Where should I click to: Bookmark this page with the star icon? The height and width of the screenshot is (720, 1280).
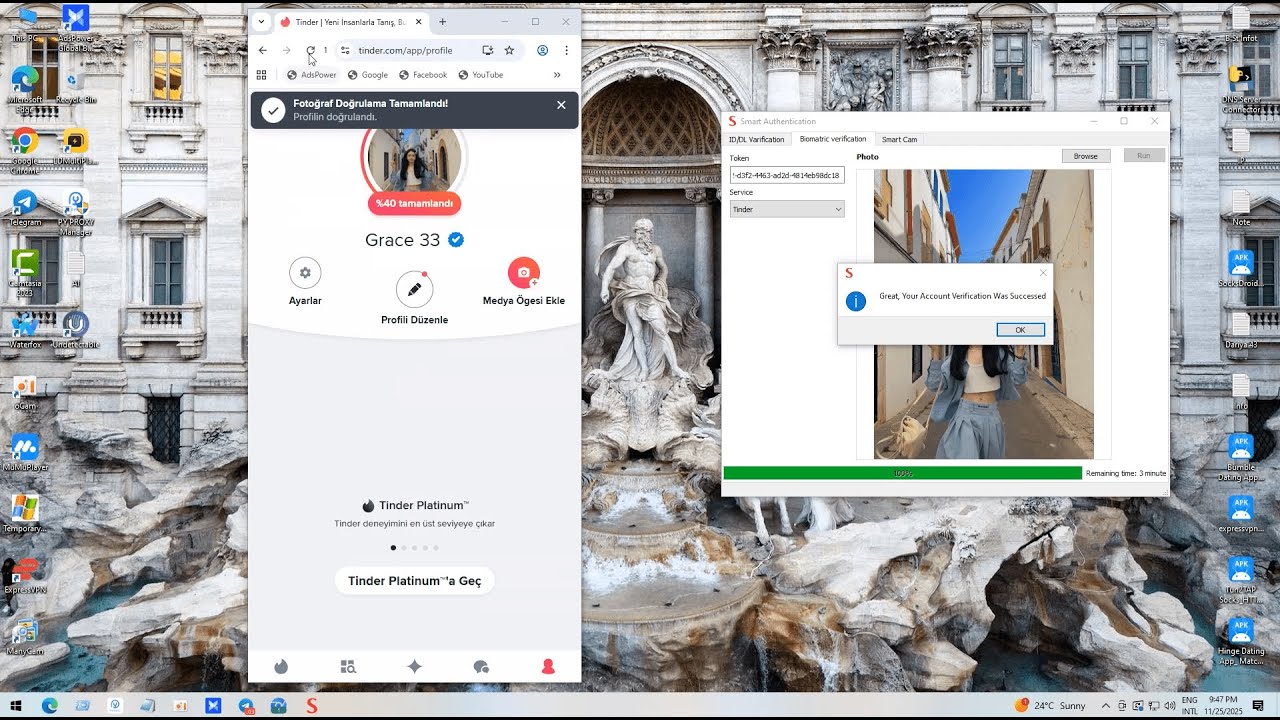tap(509, 50)
